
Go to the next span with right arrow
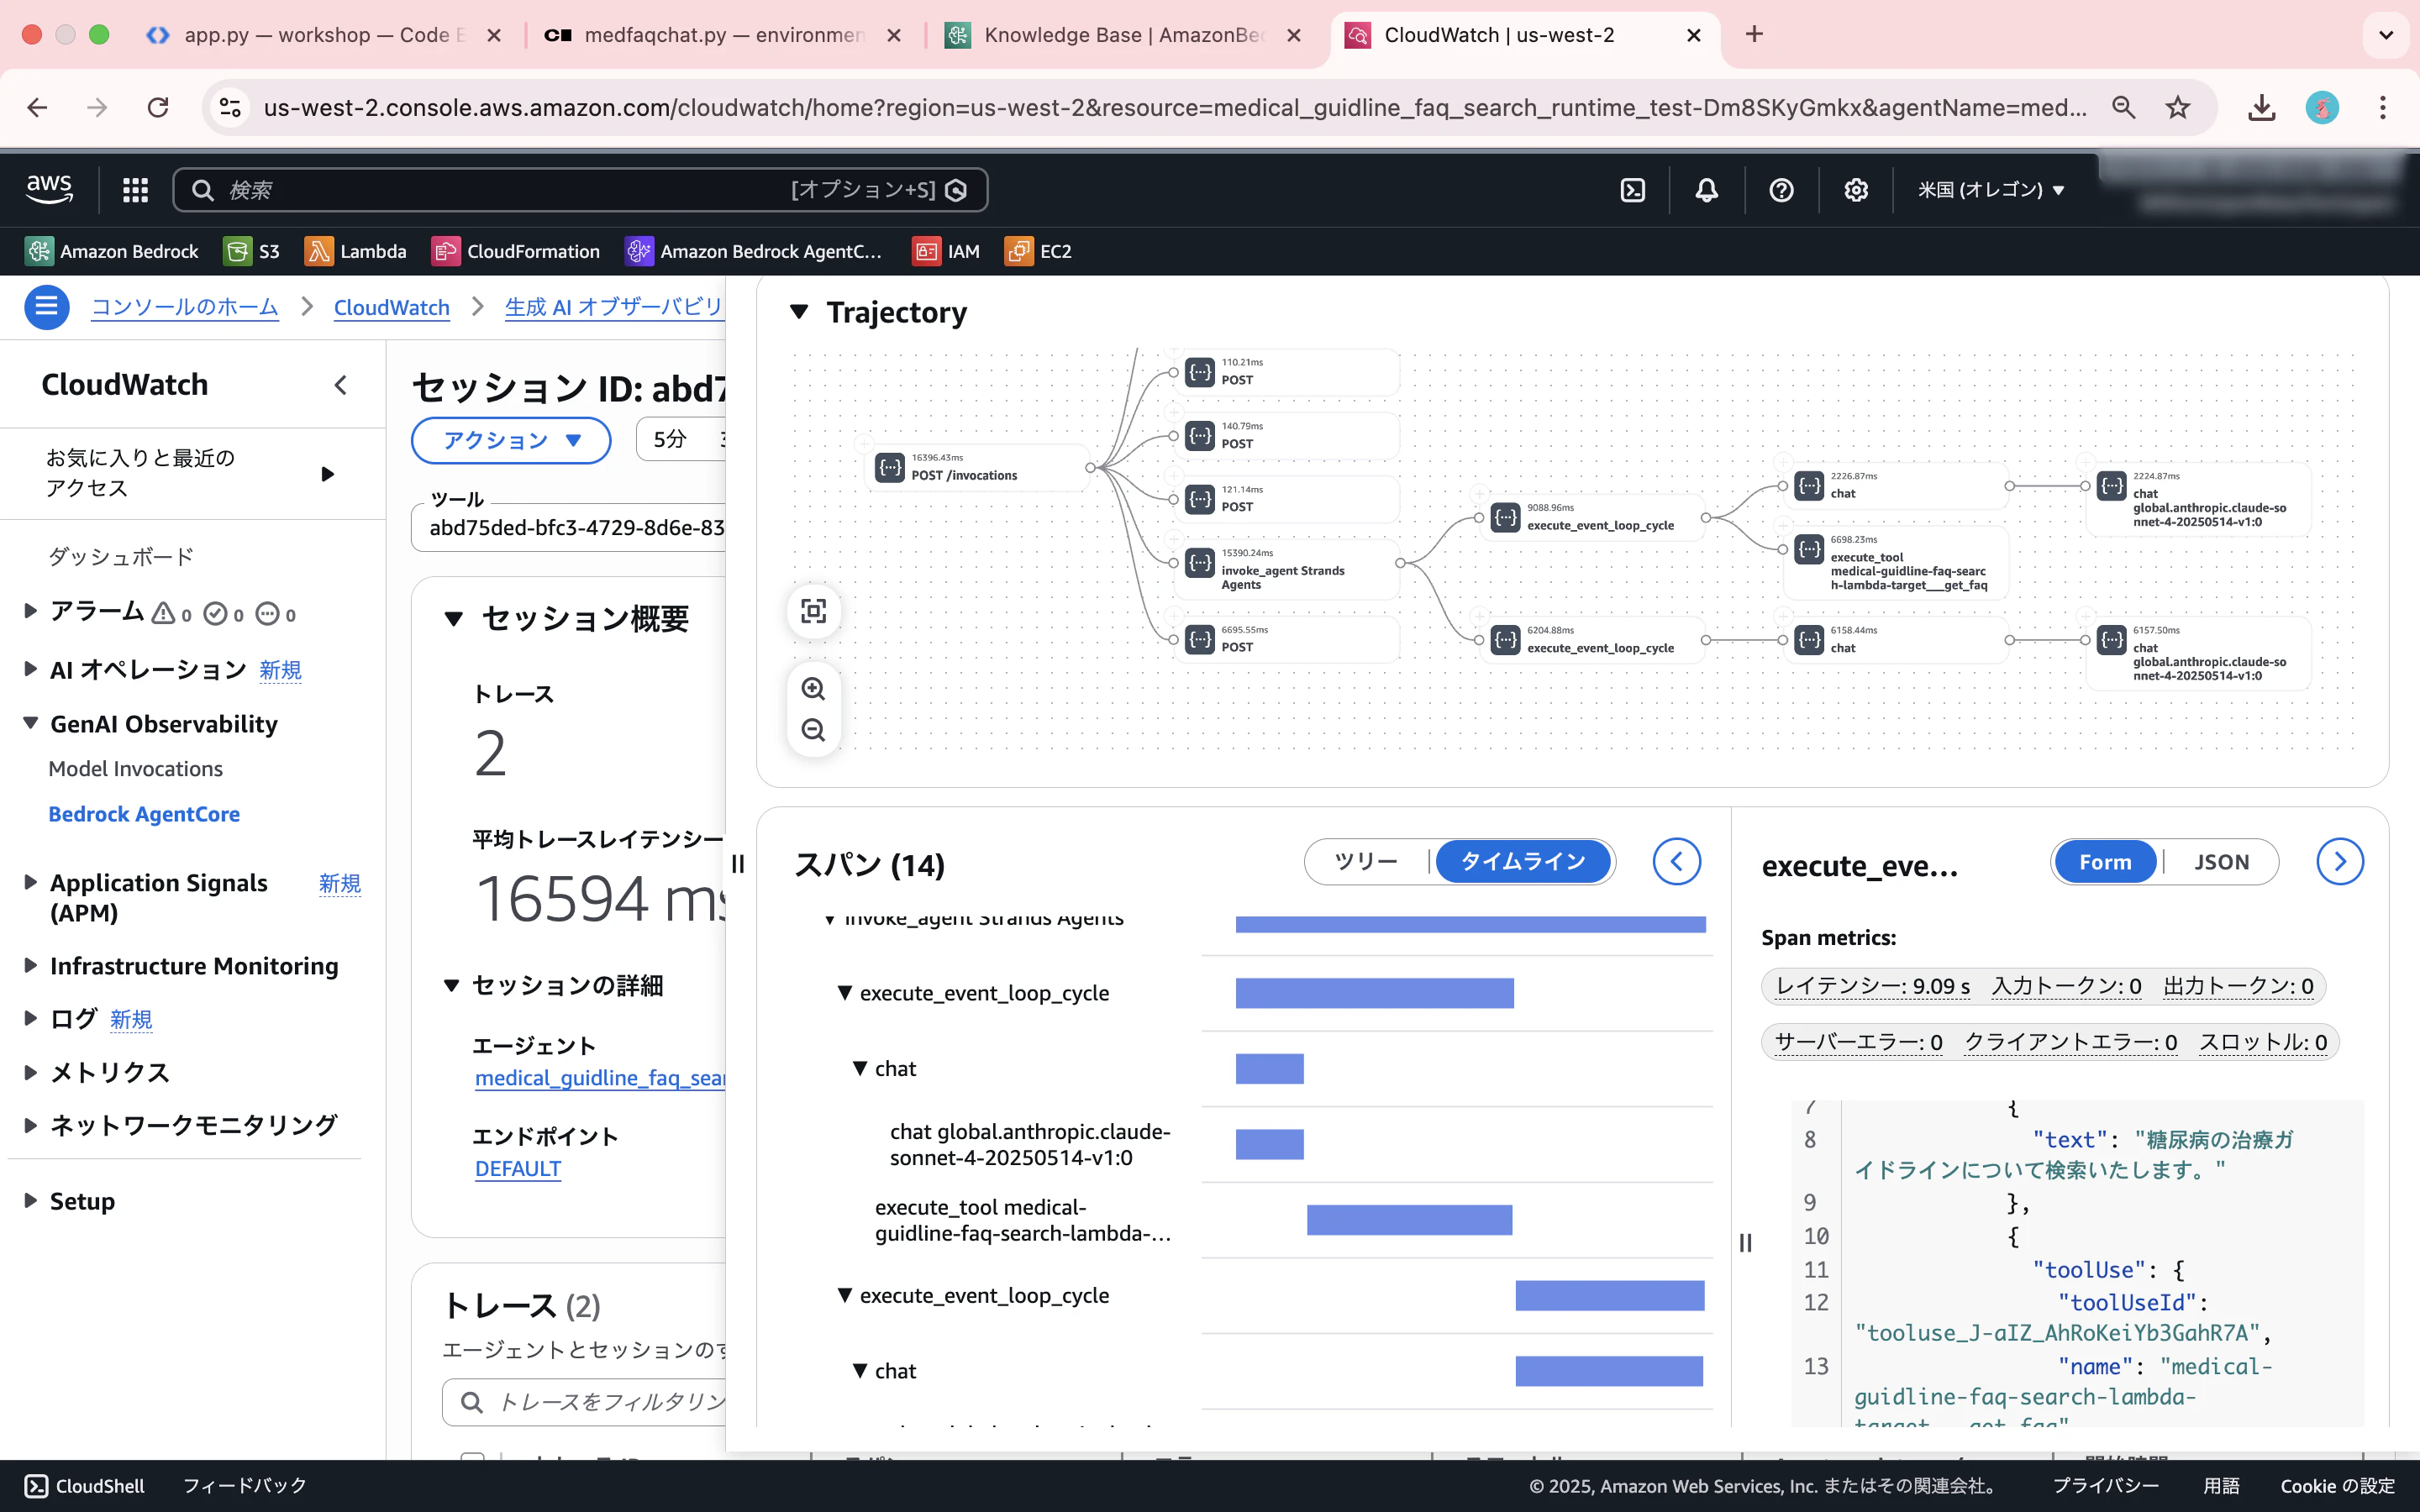point(2340,862)
